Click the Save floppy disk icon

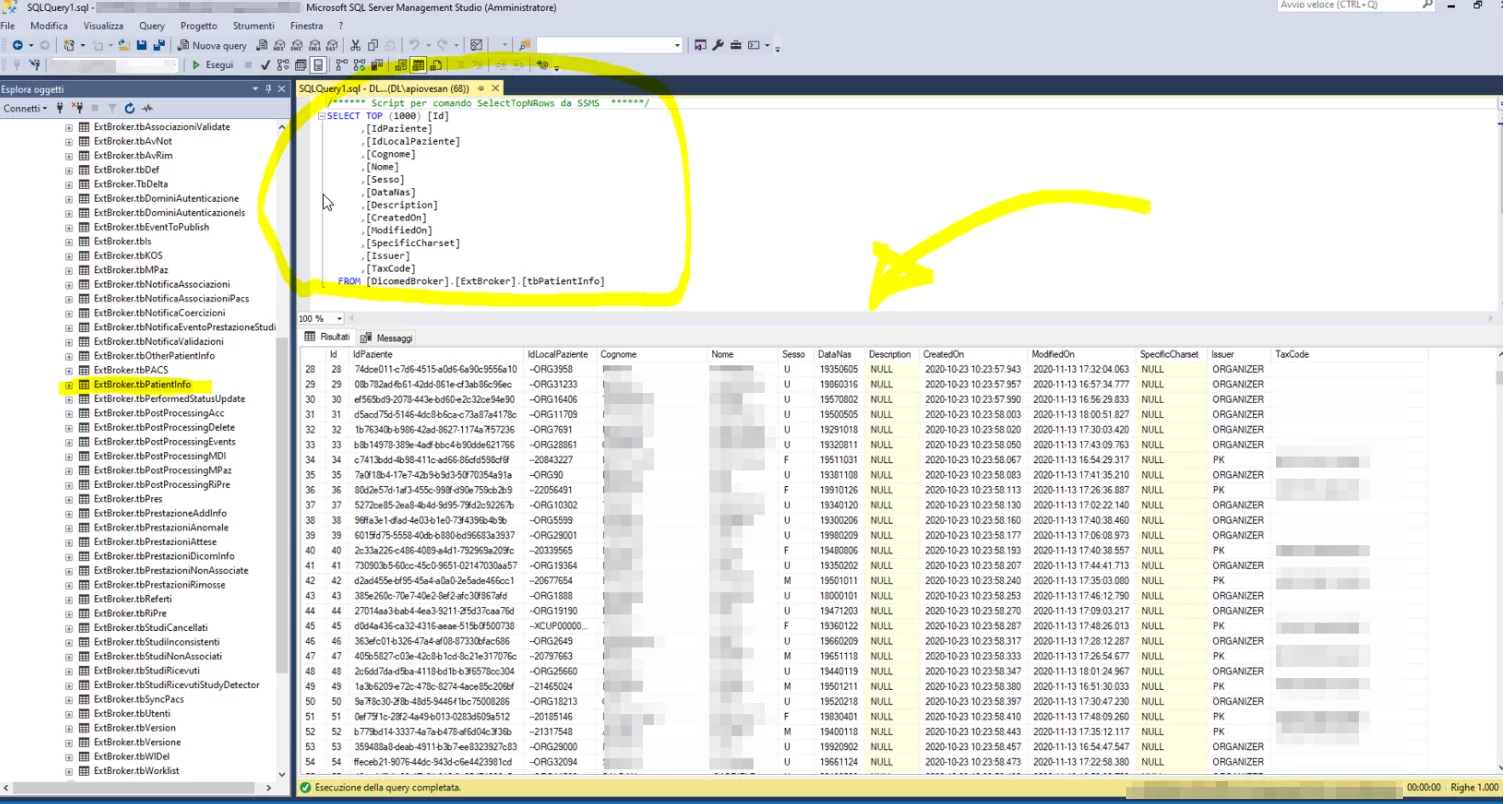142,45
